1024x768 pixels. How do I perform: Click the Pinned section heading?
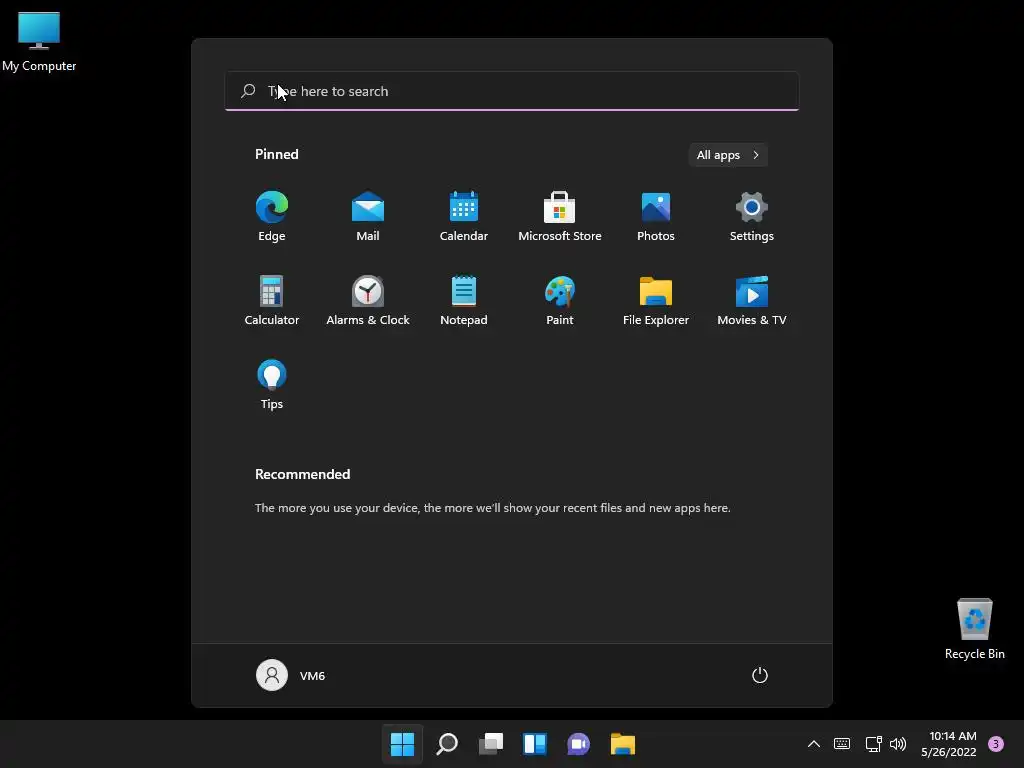click(277, 154)
